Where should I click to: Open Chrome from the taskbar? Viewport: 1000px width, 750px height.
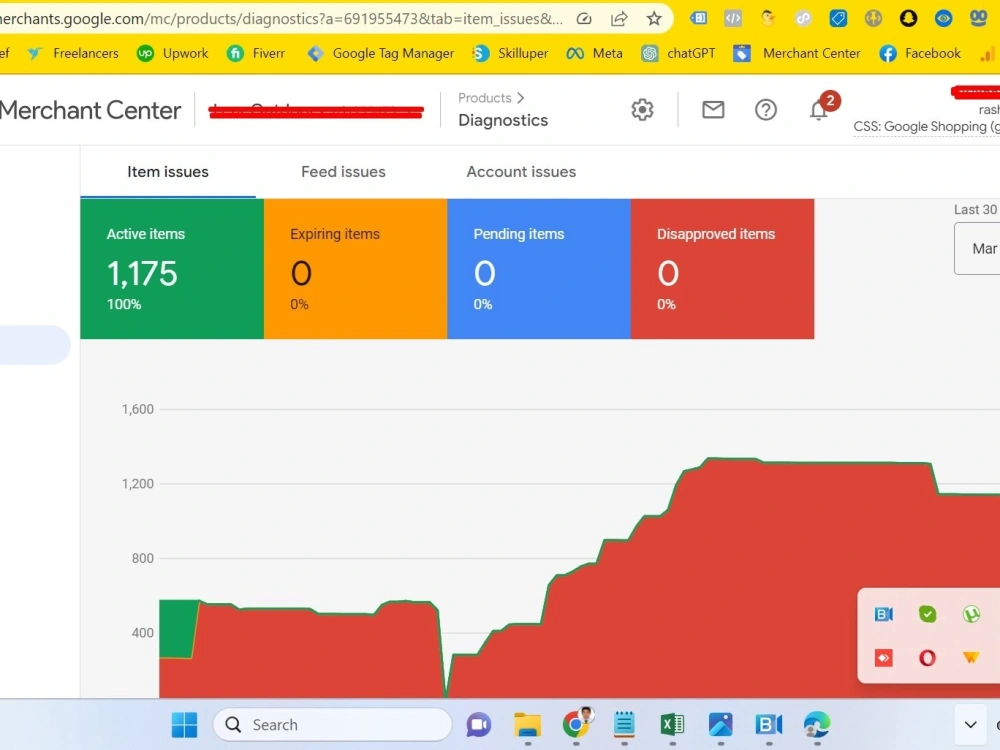577,723
